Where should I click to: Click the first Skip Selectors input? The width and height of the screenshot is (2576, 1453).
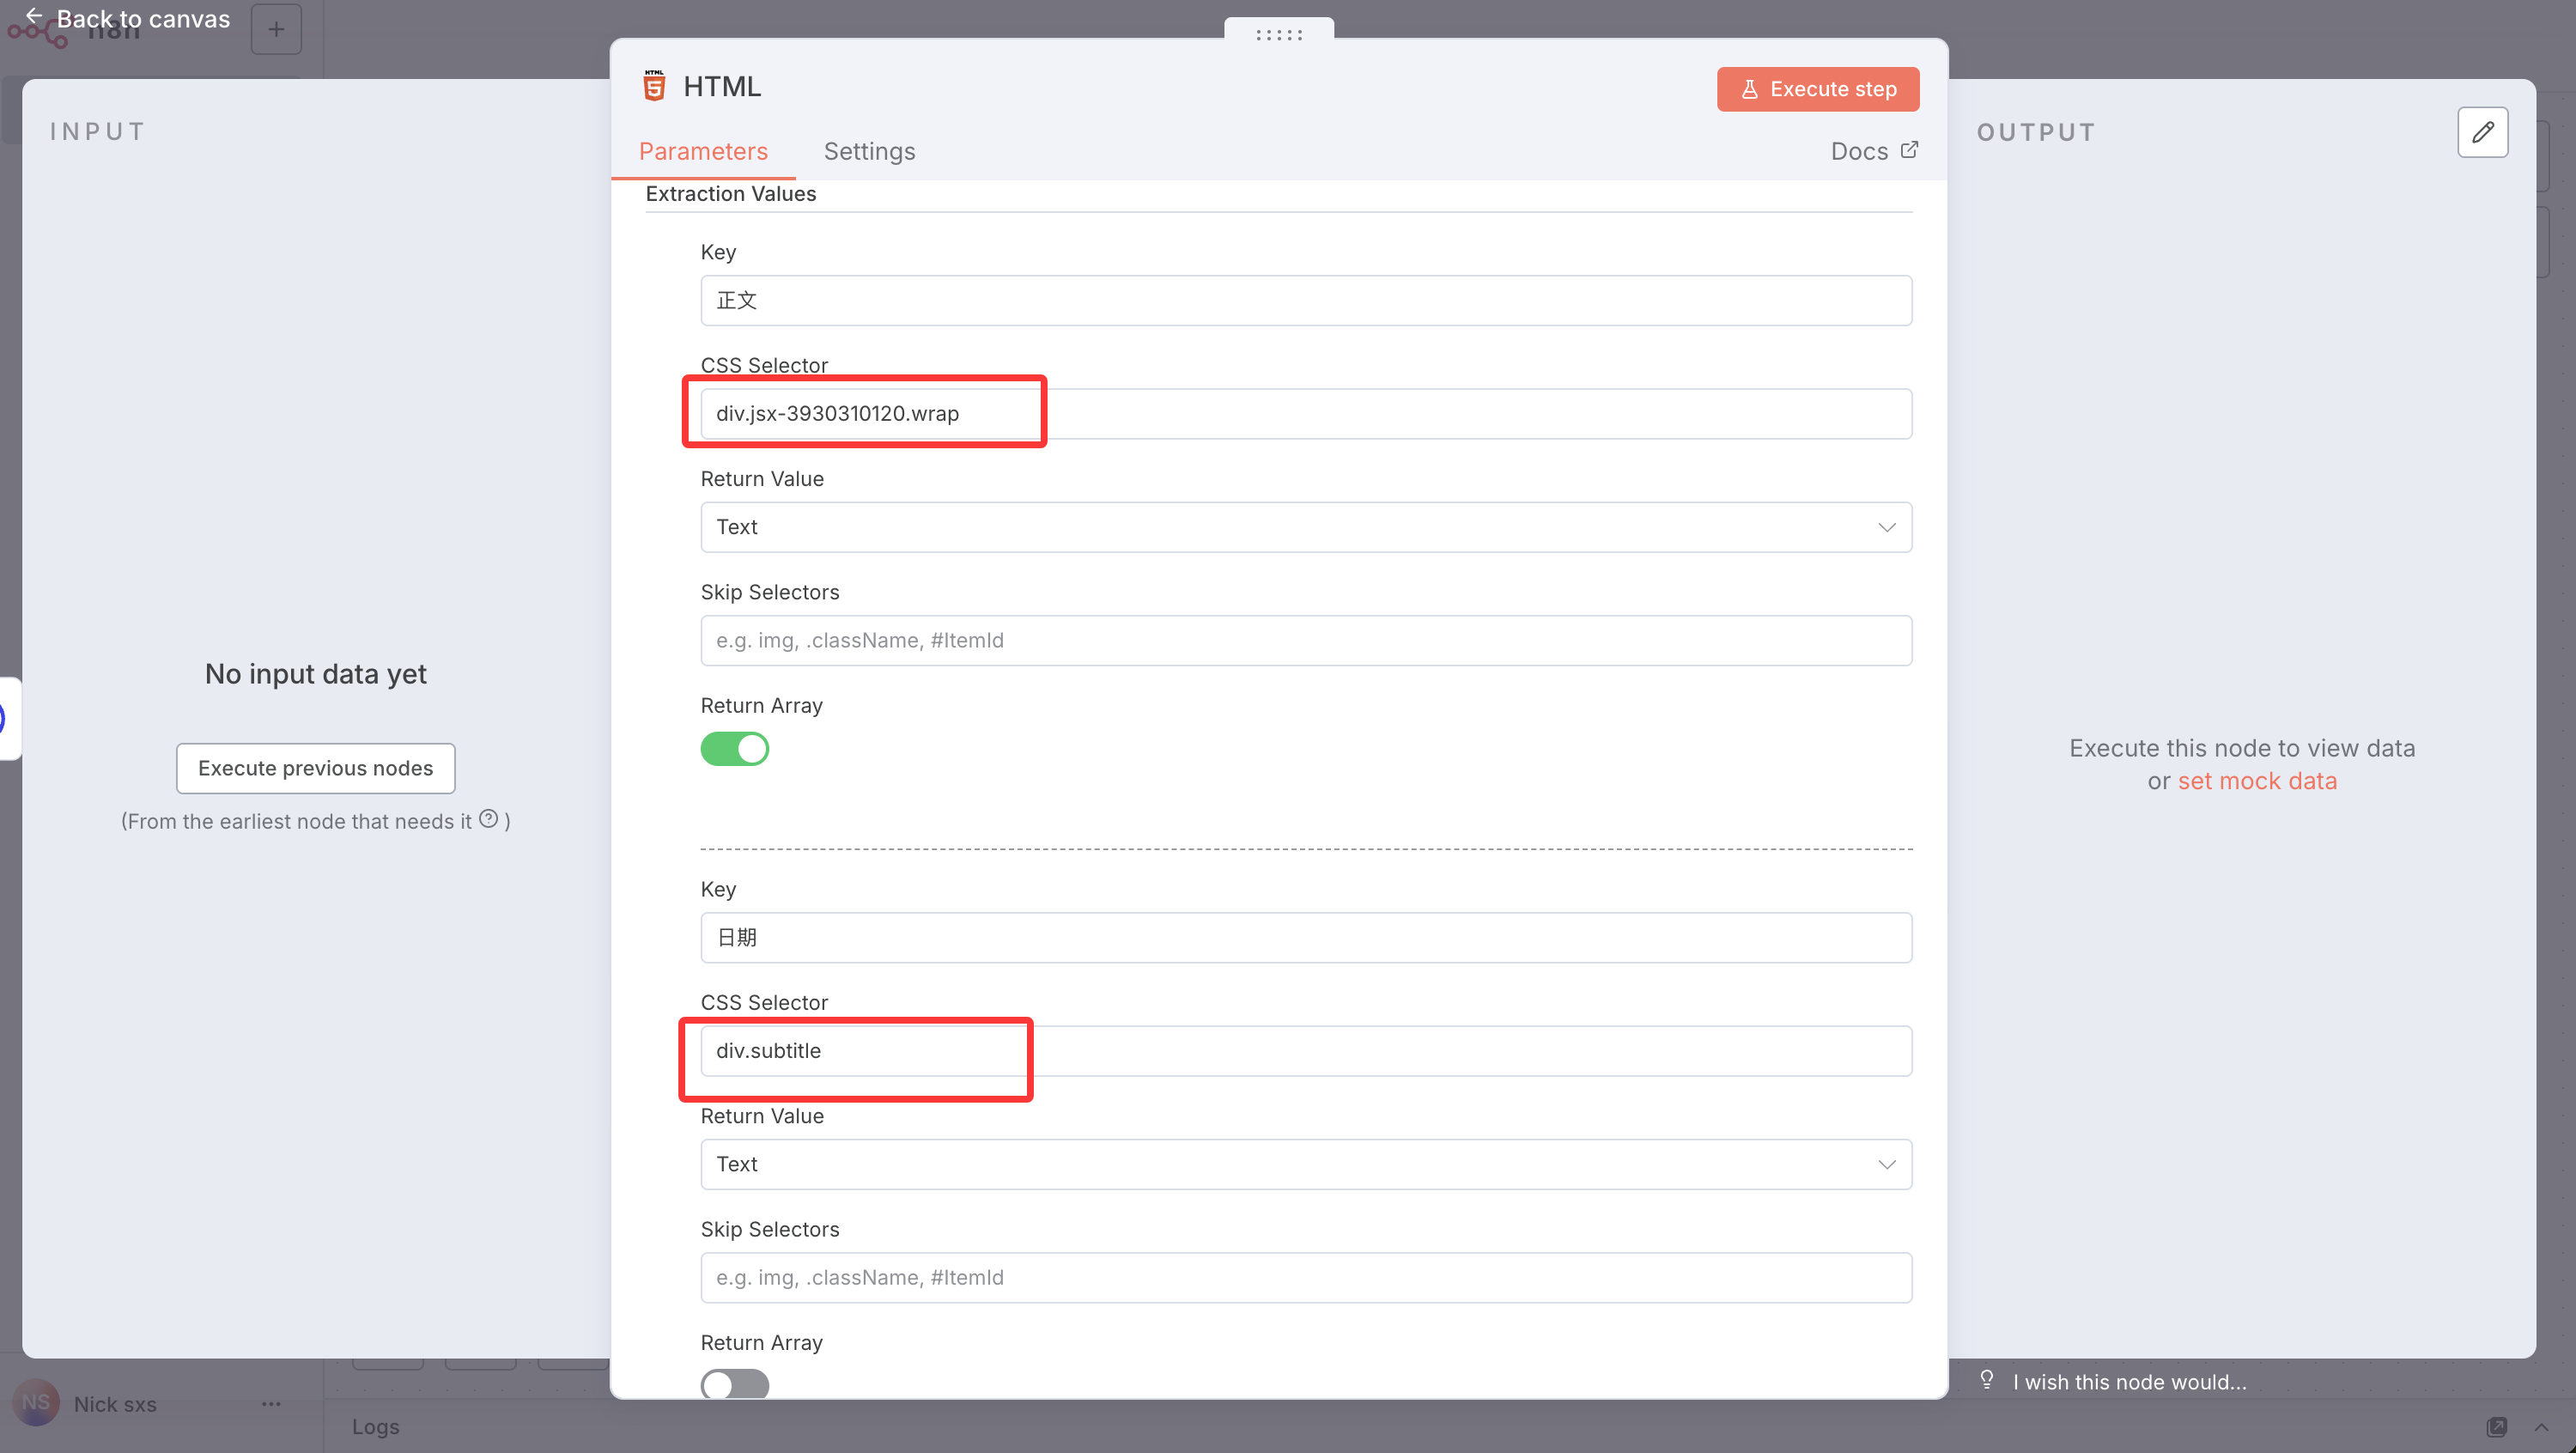click(x=1305, y=640)
